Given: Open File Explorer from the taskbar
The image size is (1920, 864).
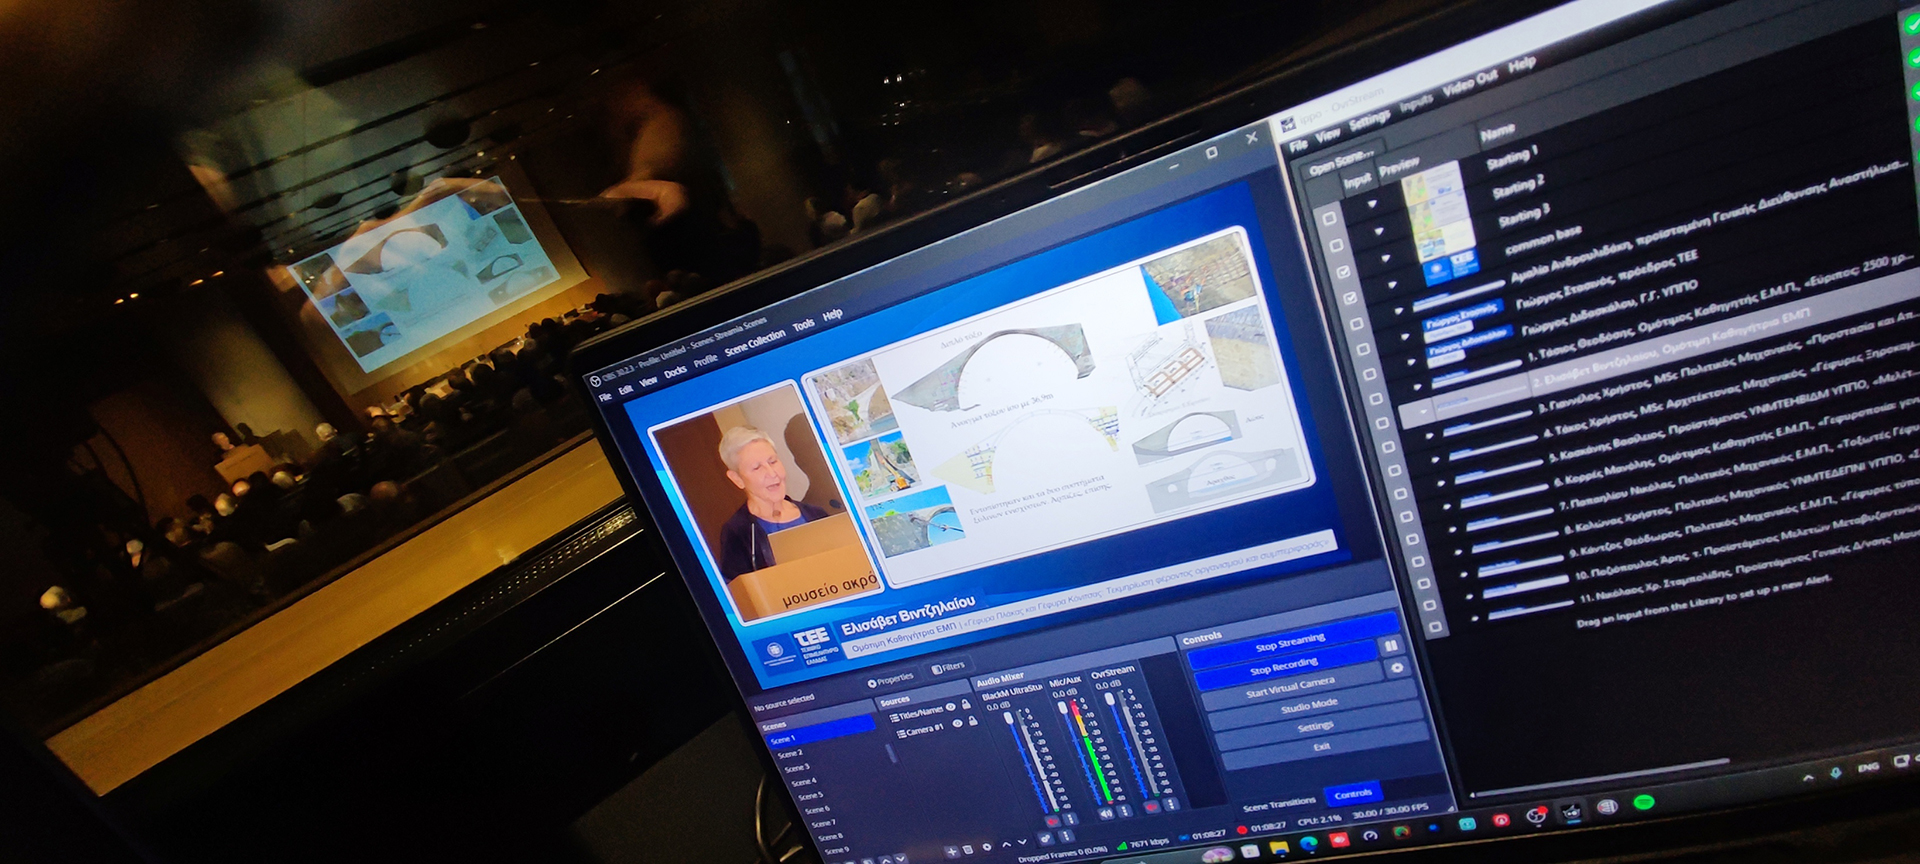Looking at the screenshot, I should click(1279, 847).
